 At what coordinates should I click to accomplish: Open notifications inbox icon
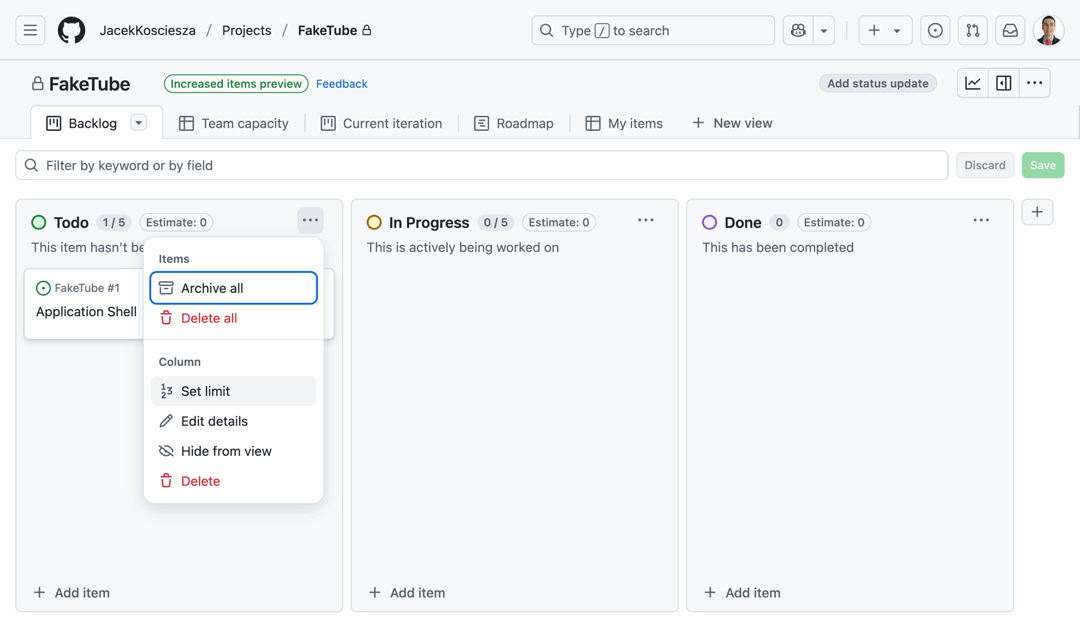(x=1010, y=30)
